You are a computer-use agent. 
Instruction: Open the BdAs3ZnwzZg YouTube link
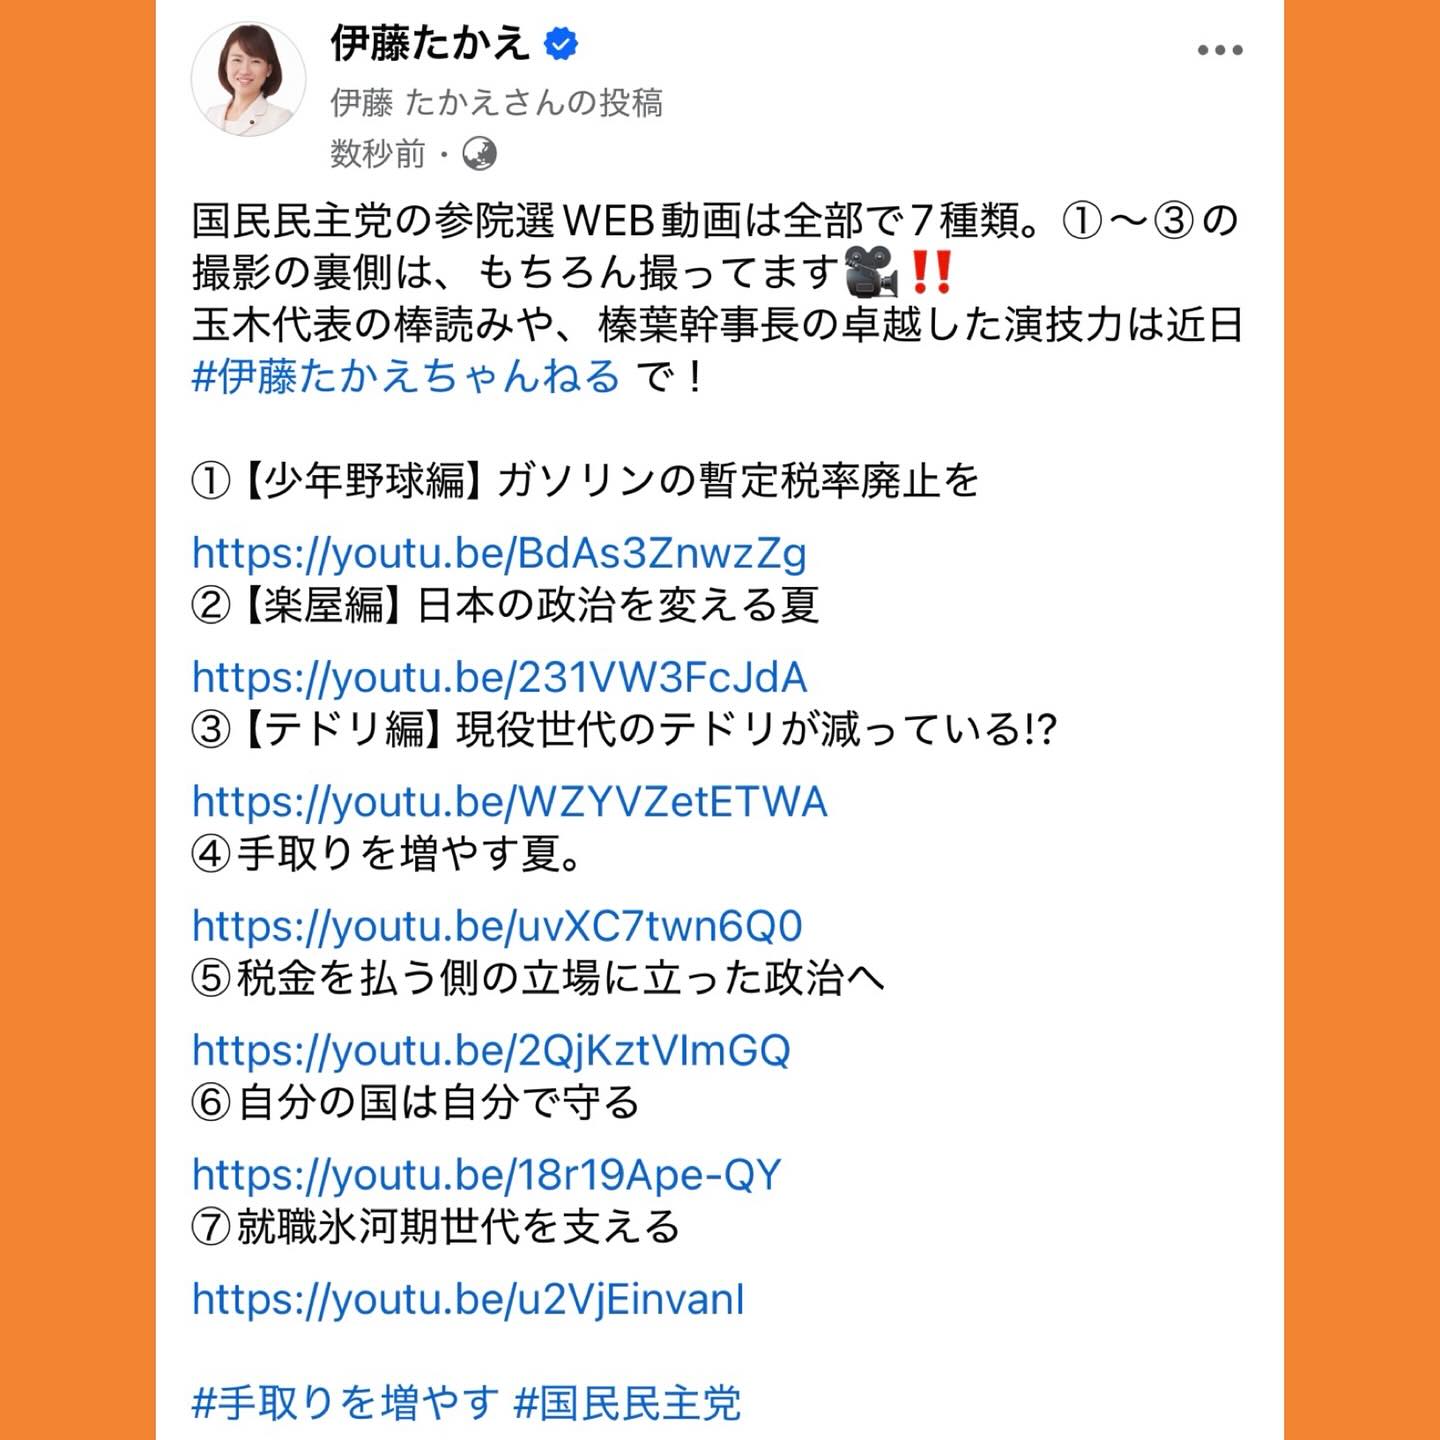[499, 553]
